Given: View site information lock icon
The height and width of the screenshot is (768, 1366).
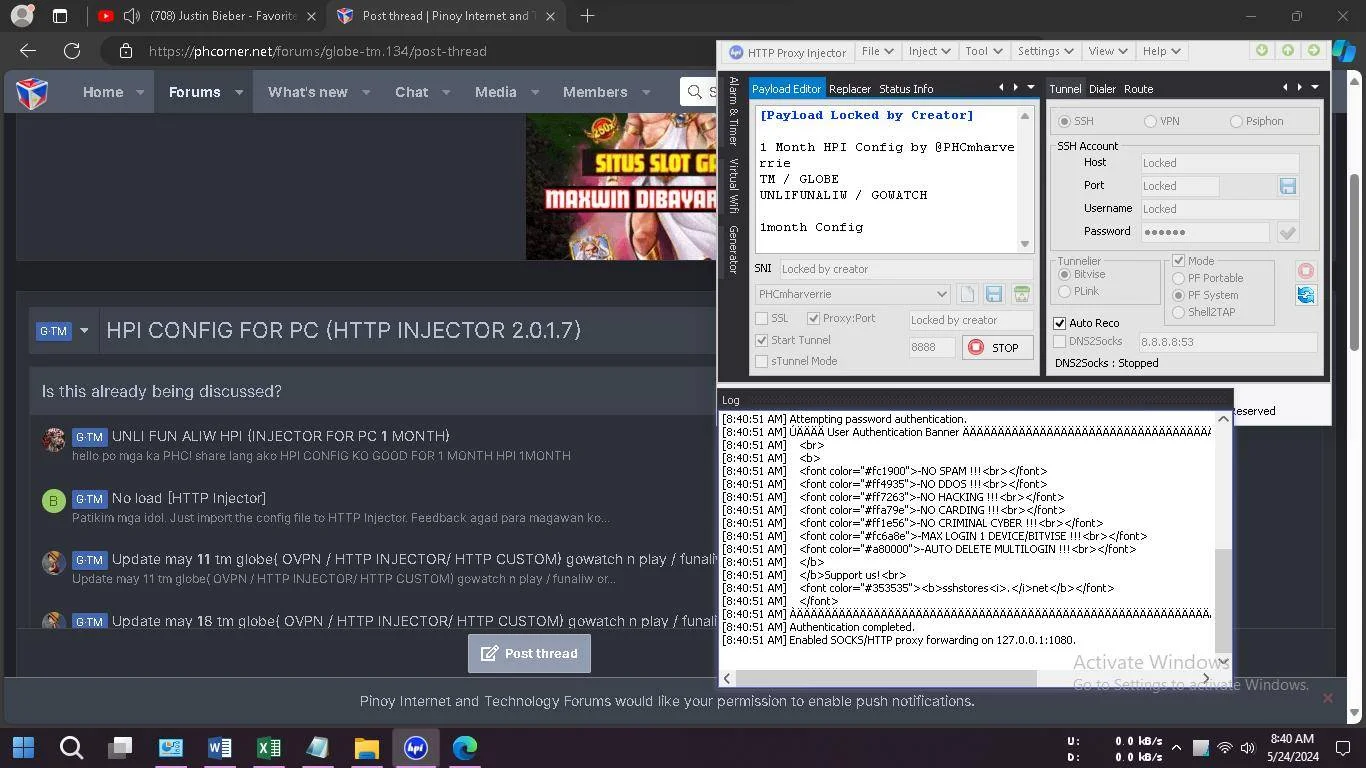Looking at the screenshot, I should pyautogui.click(x=125, y=51).
